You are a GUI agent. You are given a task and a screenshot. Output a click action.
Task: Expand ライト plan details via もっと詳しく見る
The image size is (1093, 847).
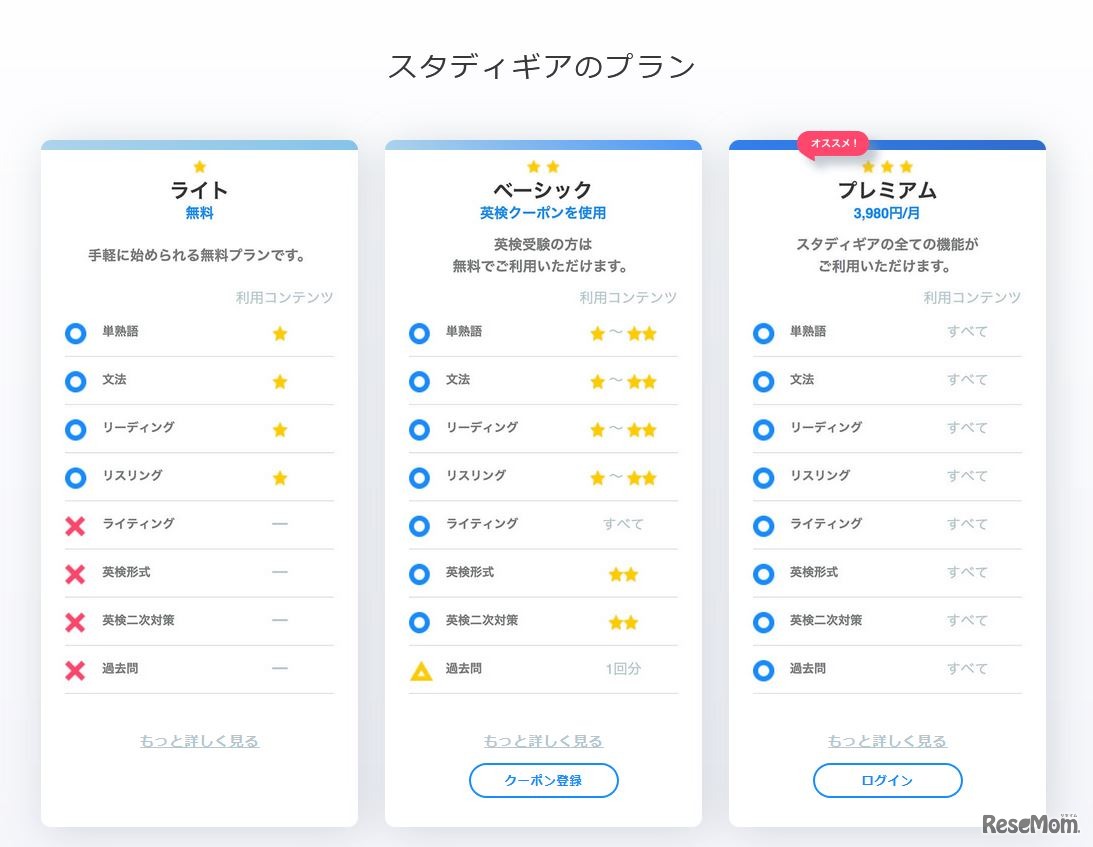point(198,741)
